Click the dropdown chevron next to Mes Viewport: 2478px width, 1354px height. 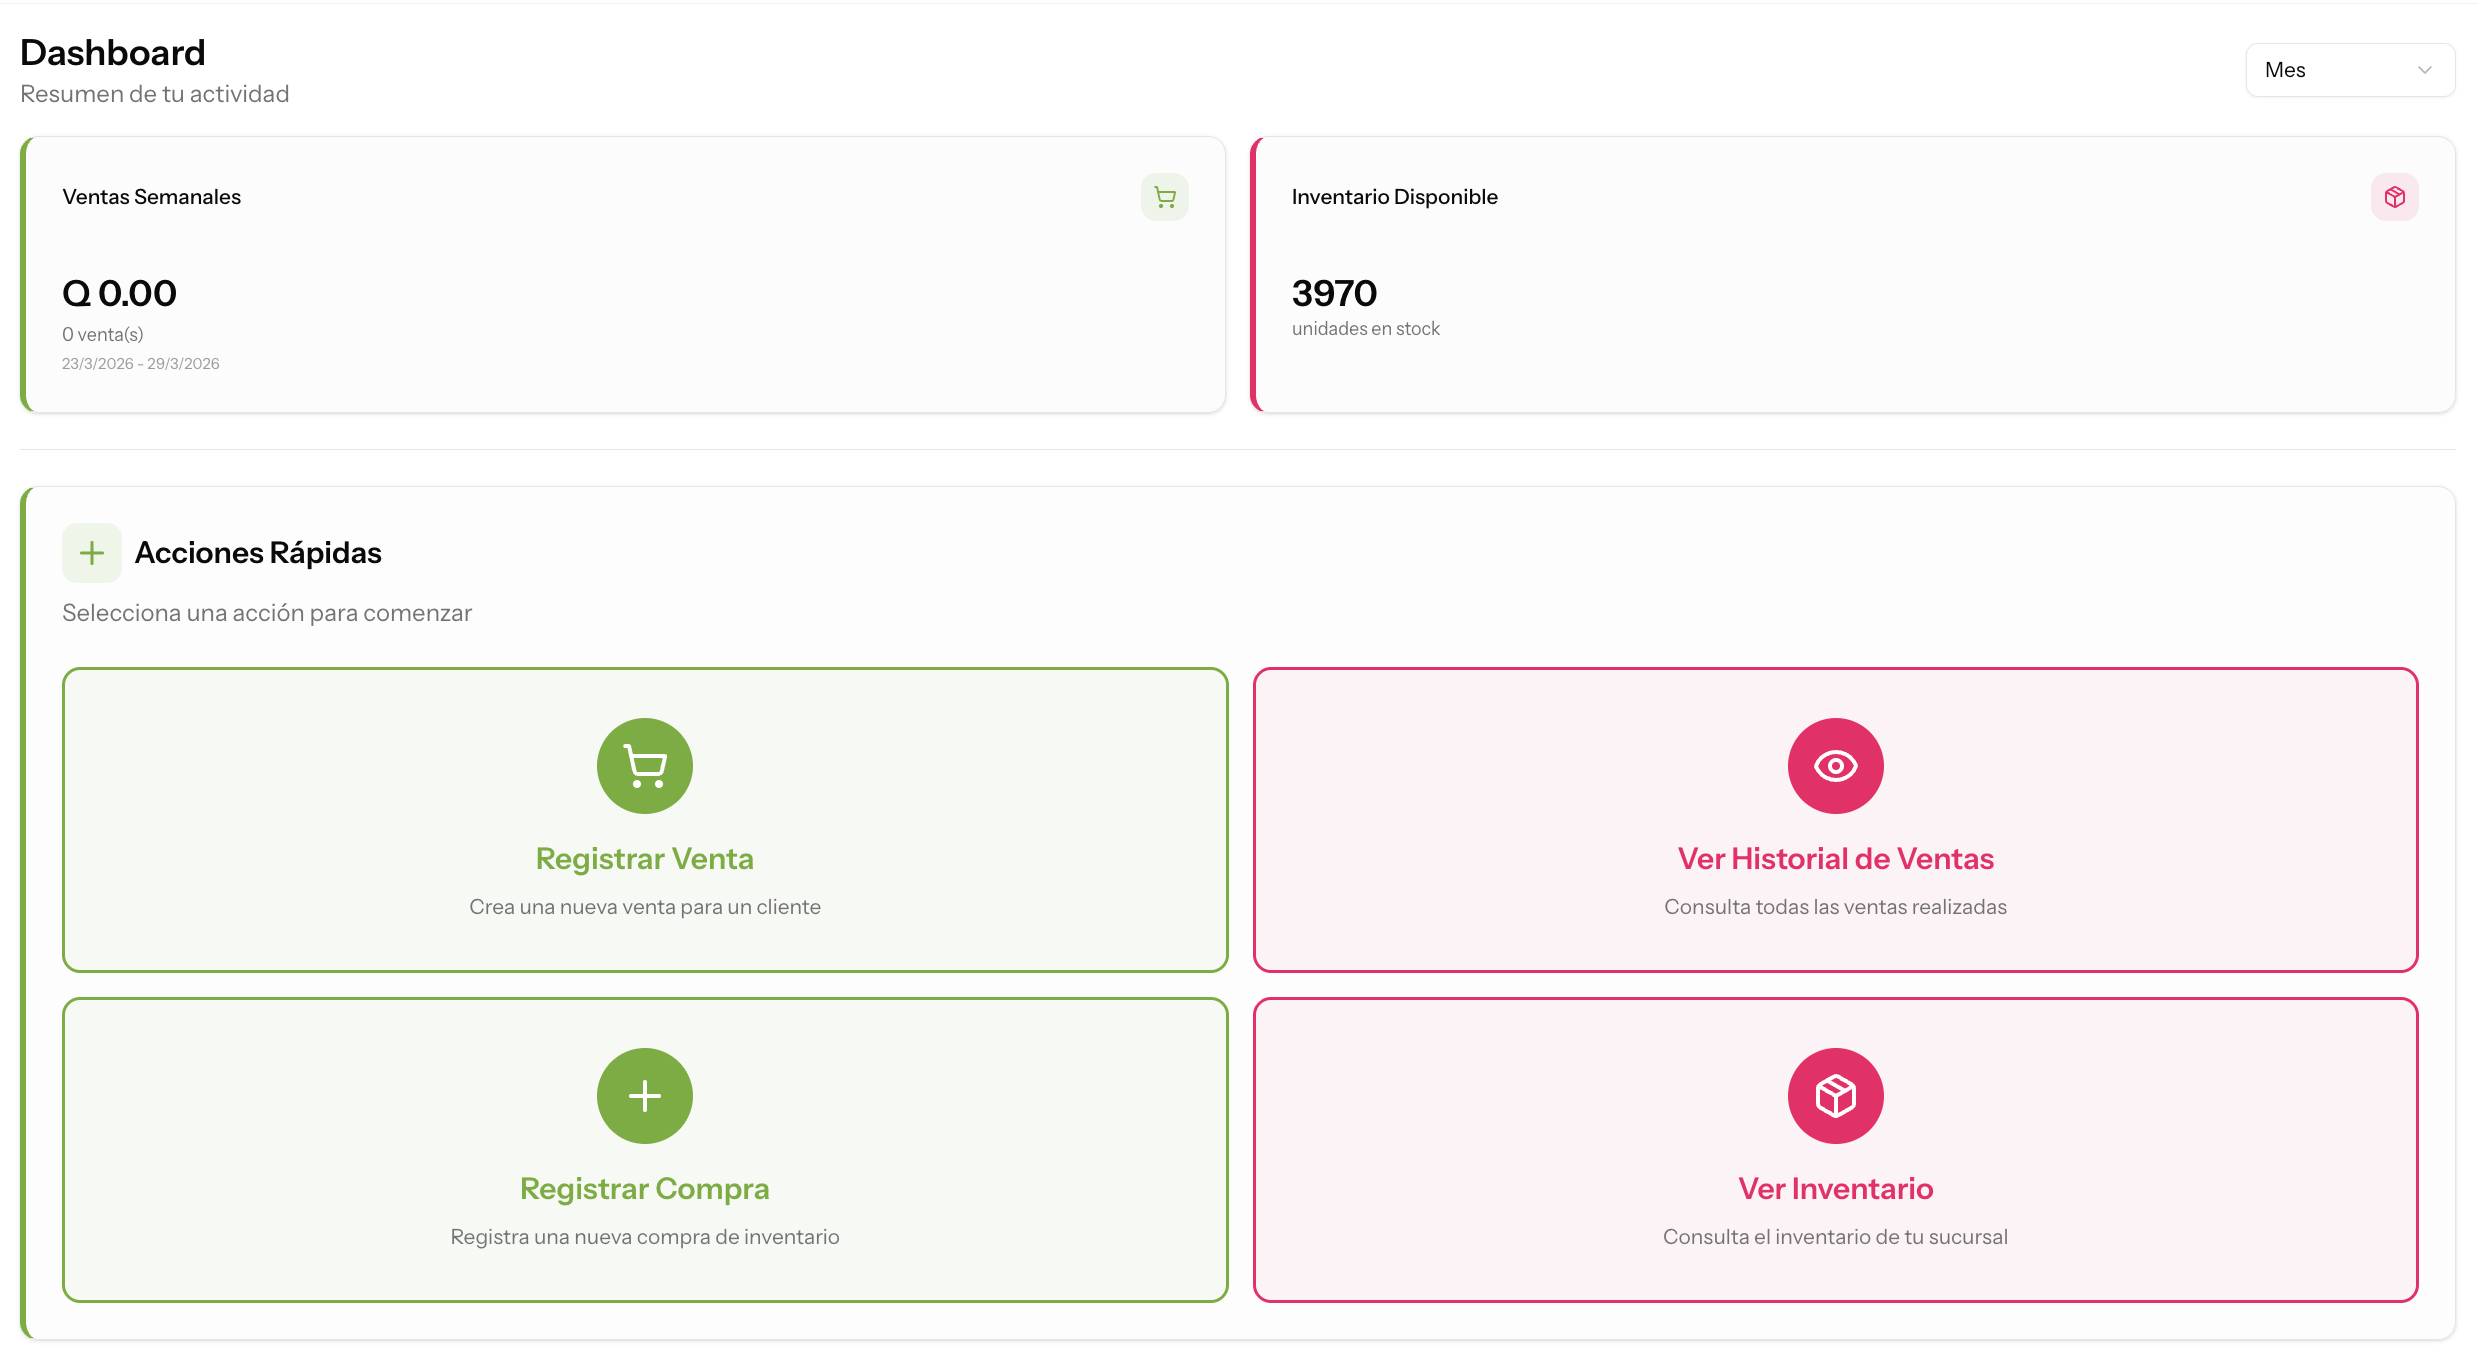[2424, 70]
